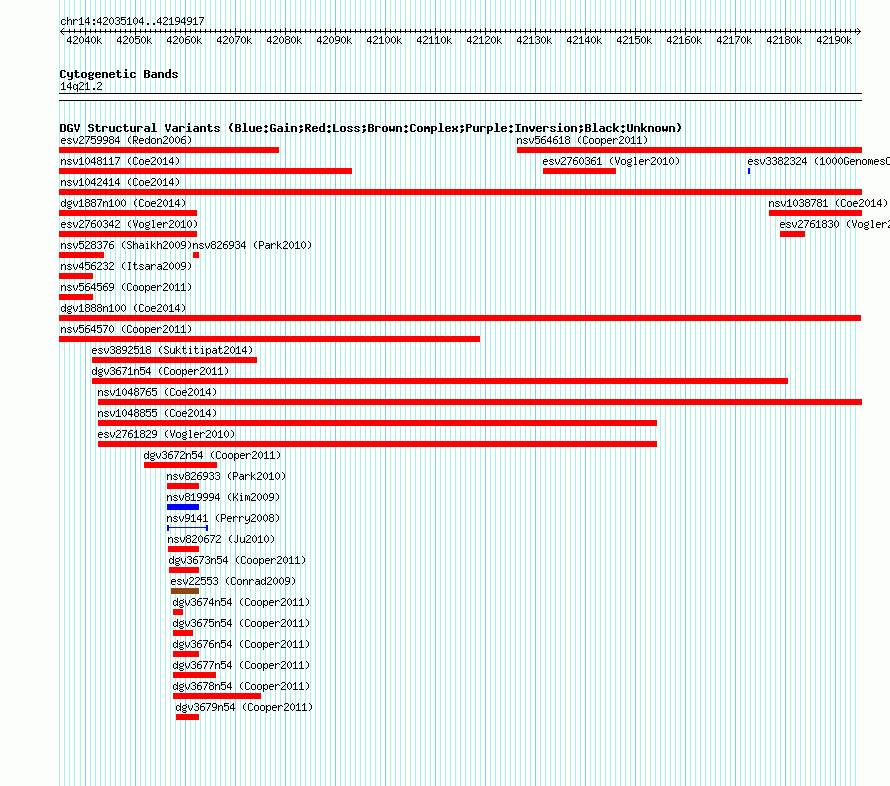Click dgv3671n54 (Cooper2011) label
890x786 pixels.
point(160,371)
